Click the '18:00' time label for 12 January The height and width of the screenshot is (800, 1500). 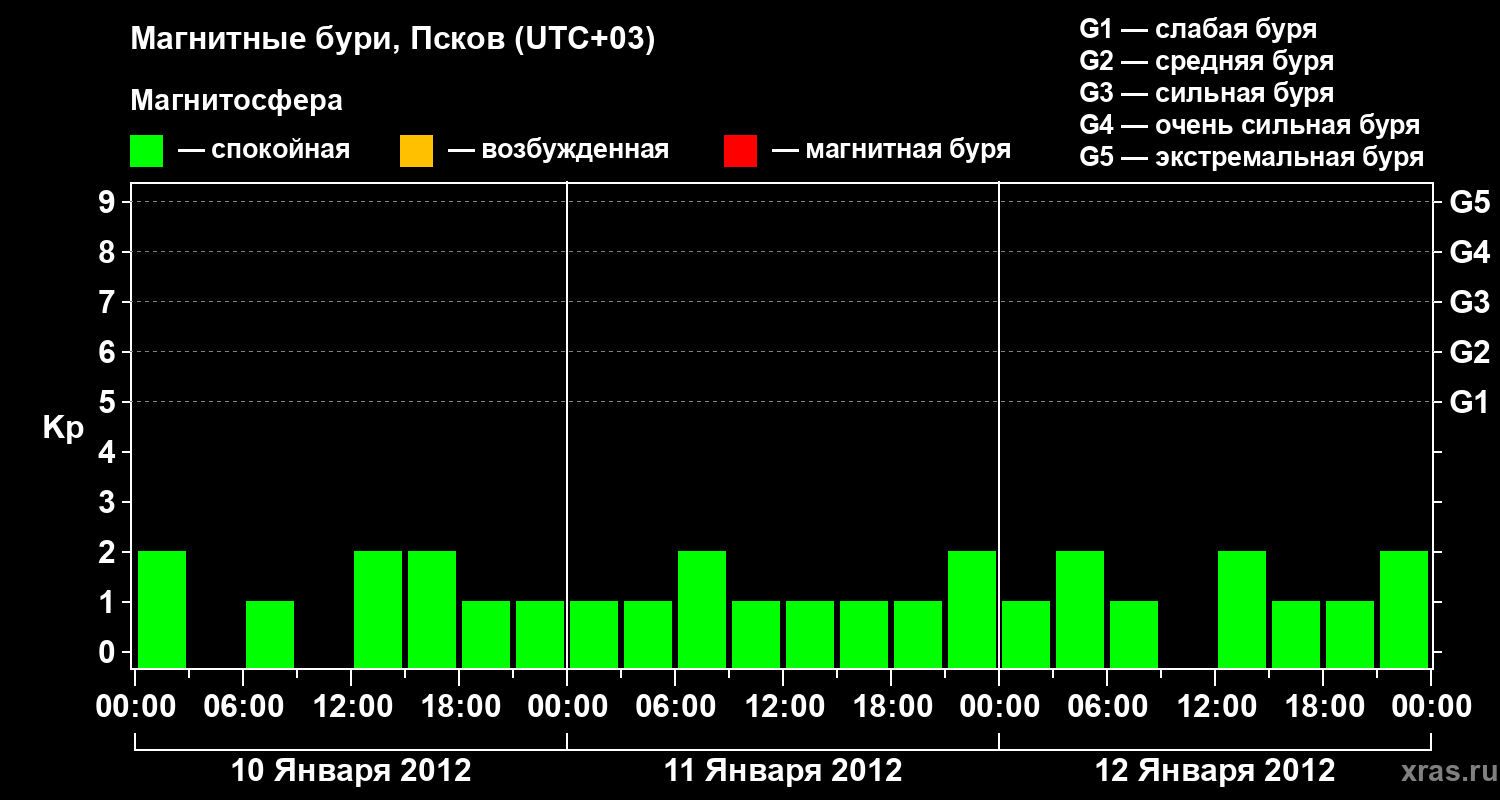point(1323,707)
